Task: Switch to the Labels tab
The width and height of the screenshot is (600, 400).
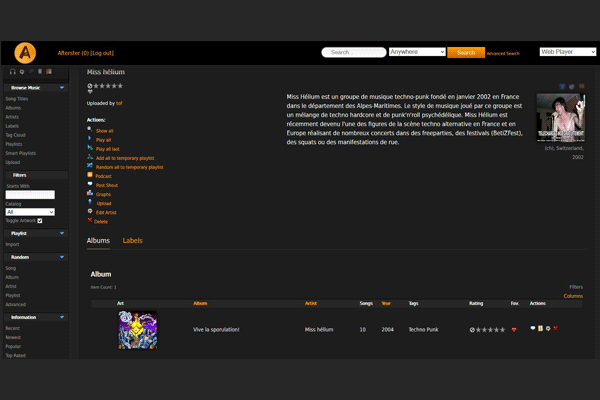Action: click(133, 241)
